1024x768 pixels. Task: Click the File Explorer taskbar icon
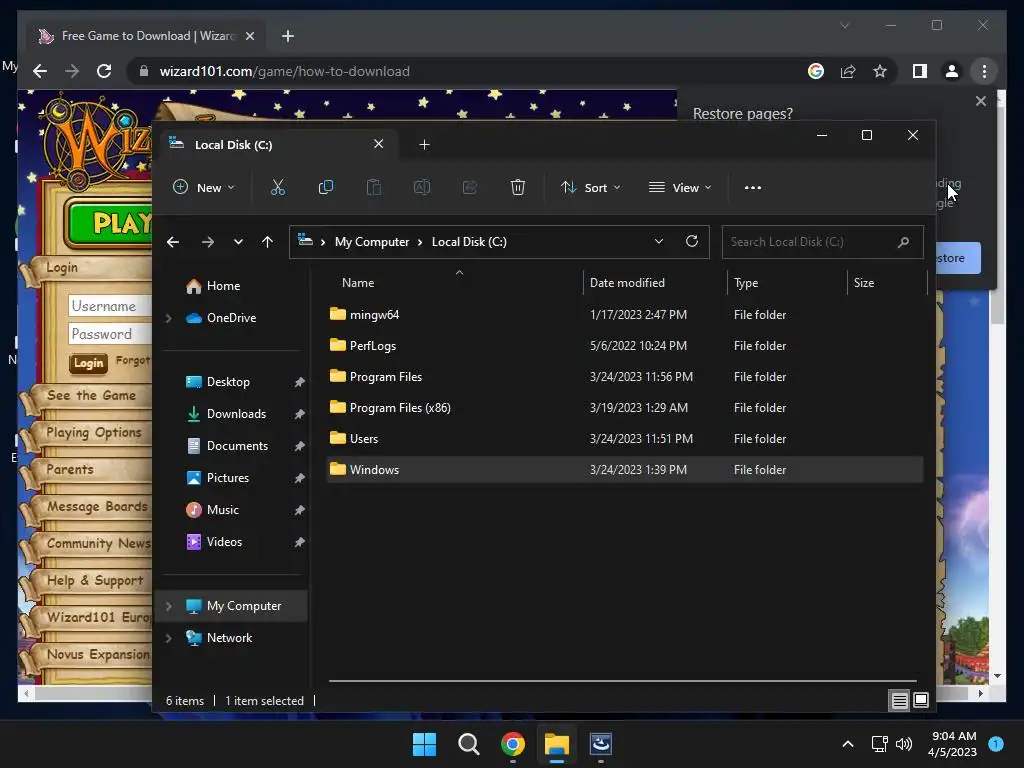pyautogui.click(x=557, y=744)
